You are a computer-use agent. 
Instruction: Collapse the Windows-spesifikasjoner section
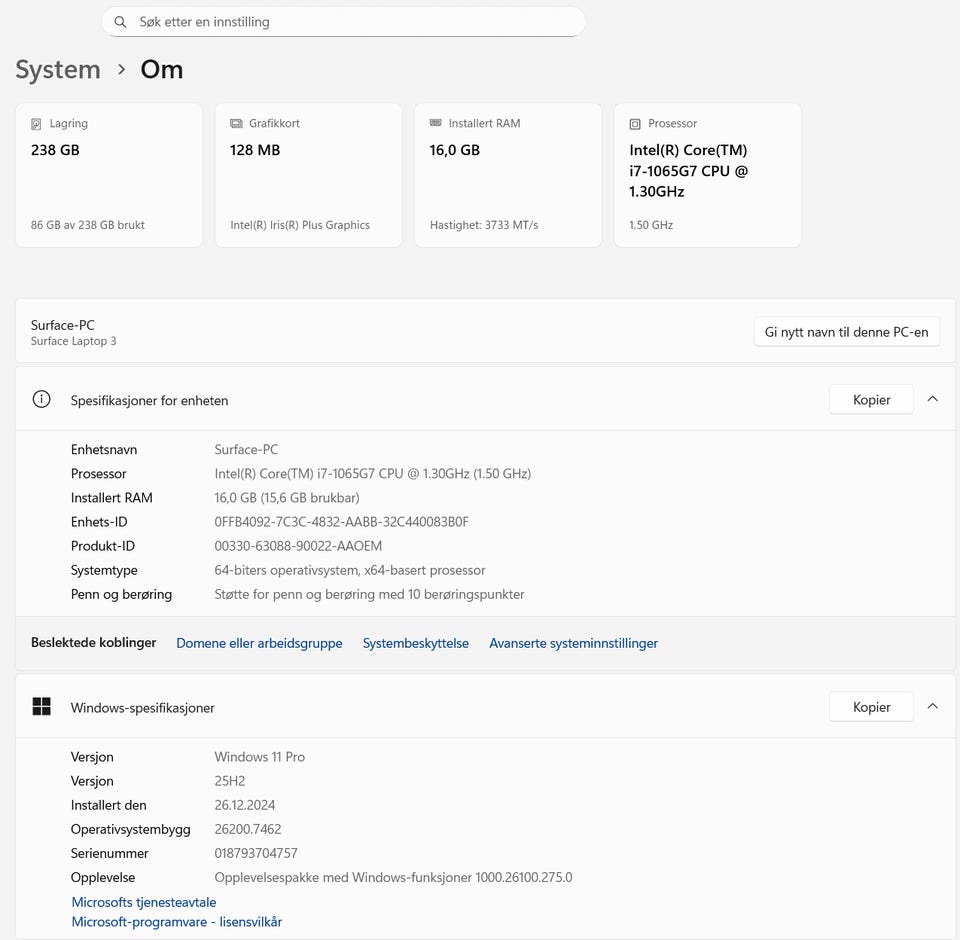tap(932, 706)
